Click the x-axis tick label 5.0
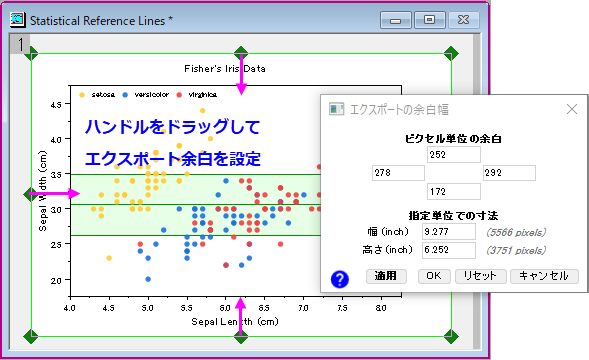 point(148,308)
